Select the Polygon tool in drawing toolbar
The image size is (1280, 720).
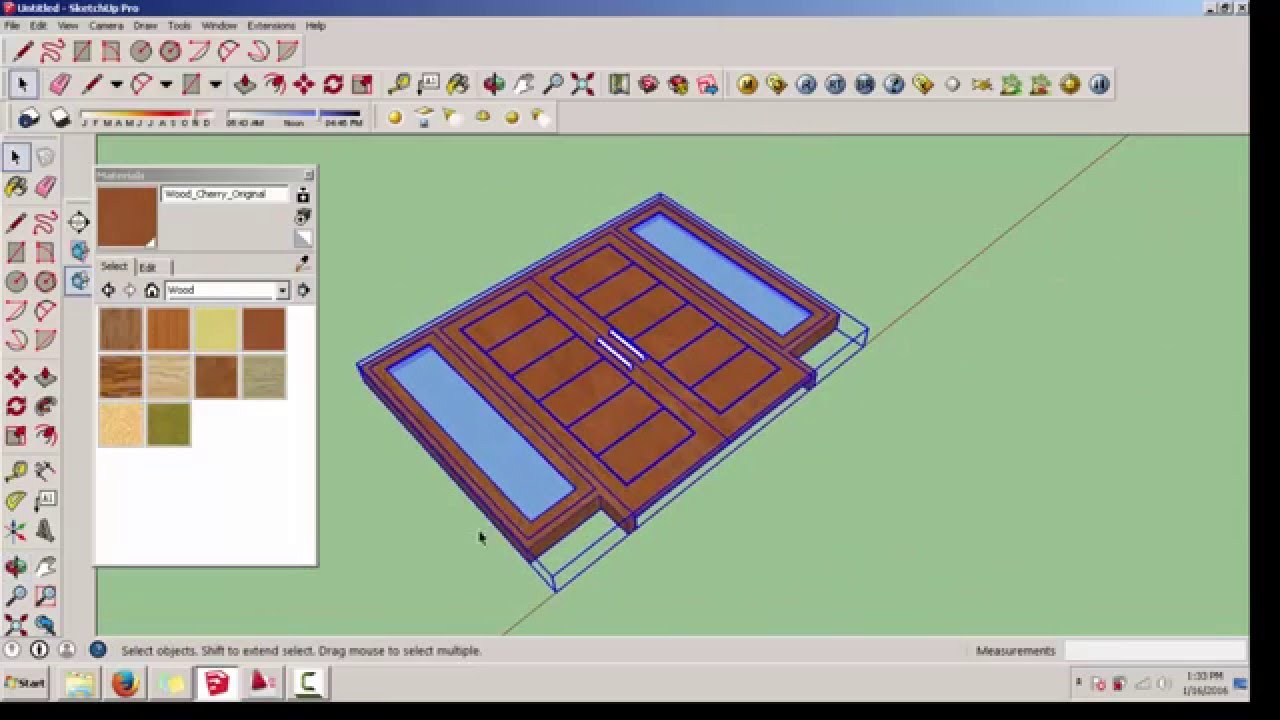170,51
